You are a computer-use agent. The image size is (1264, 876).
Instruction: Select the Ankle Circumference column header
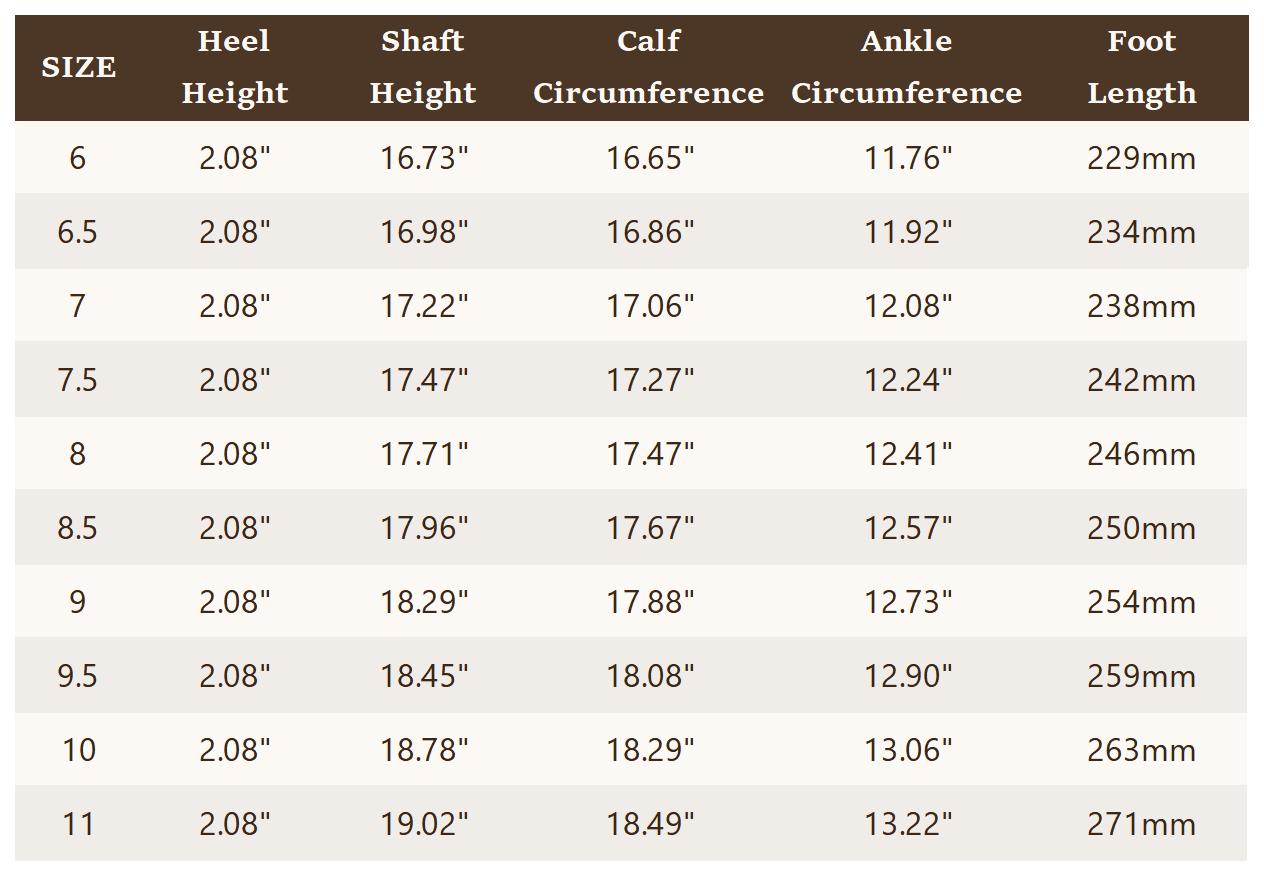click(906, 67)
